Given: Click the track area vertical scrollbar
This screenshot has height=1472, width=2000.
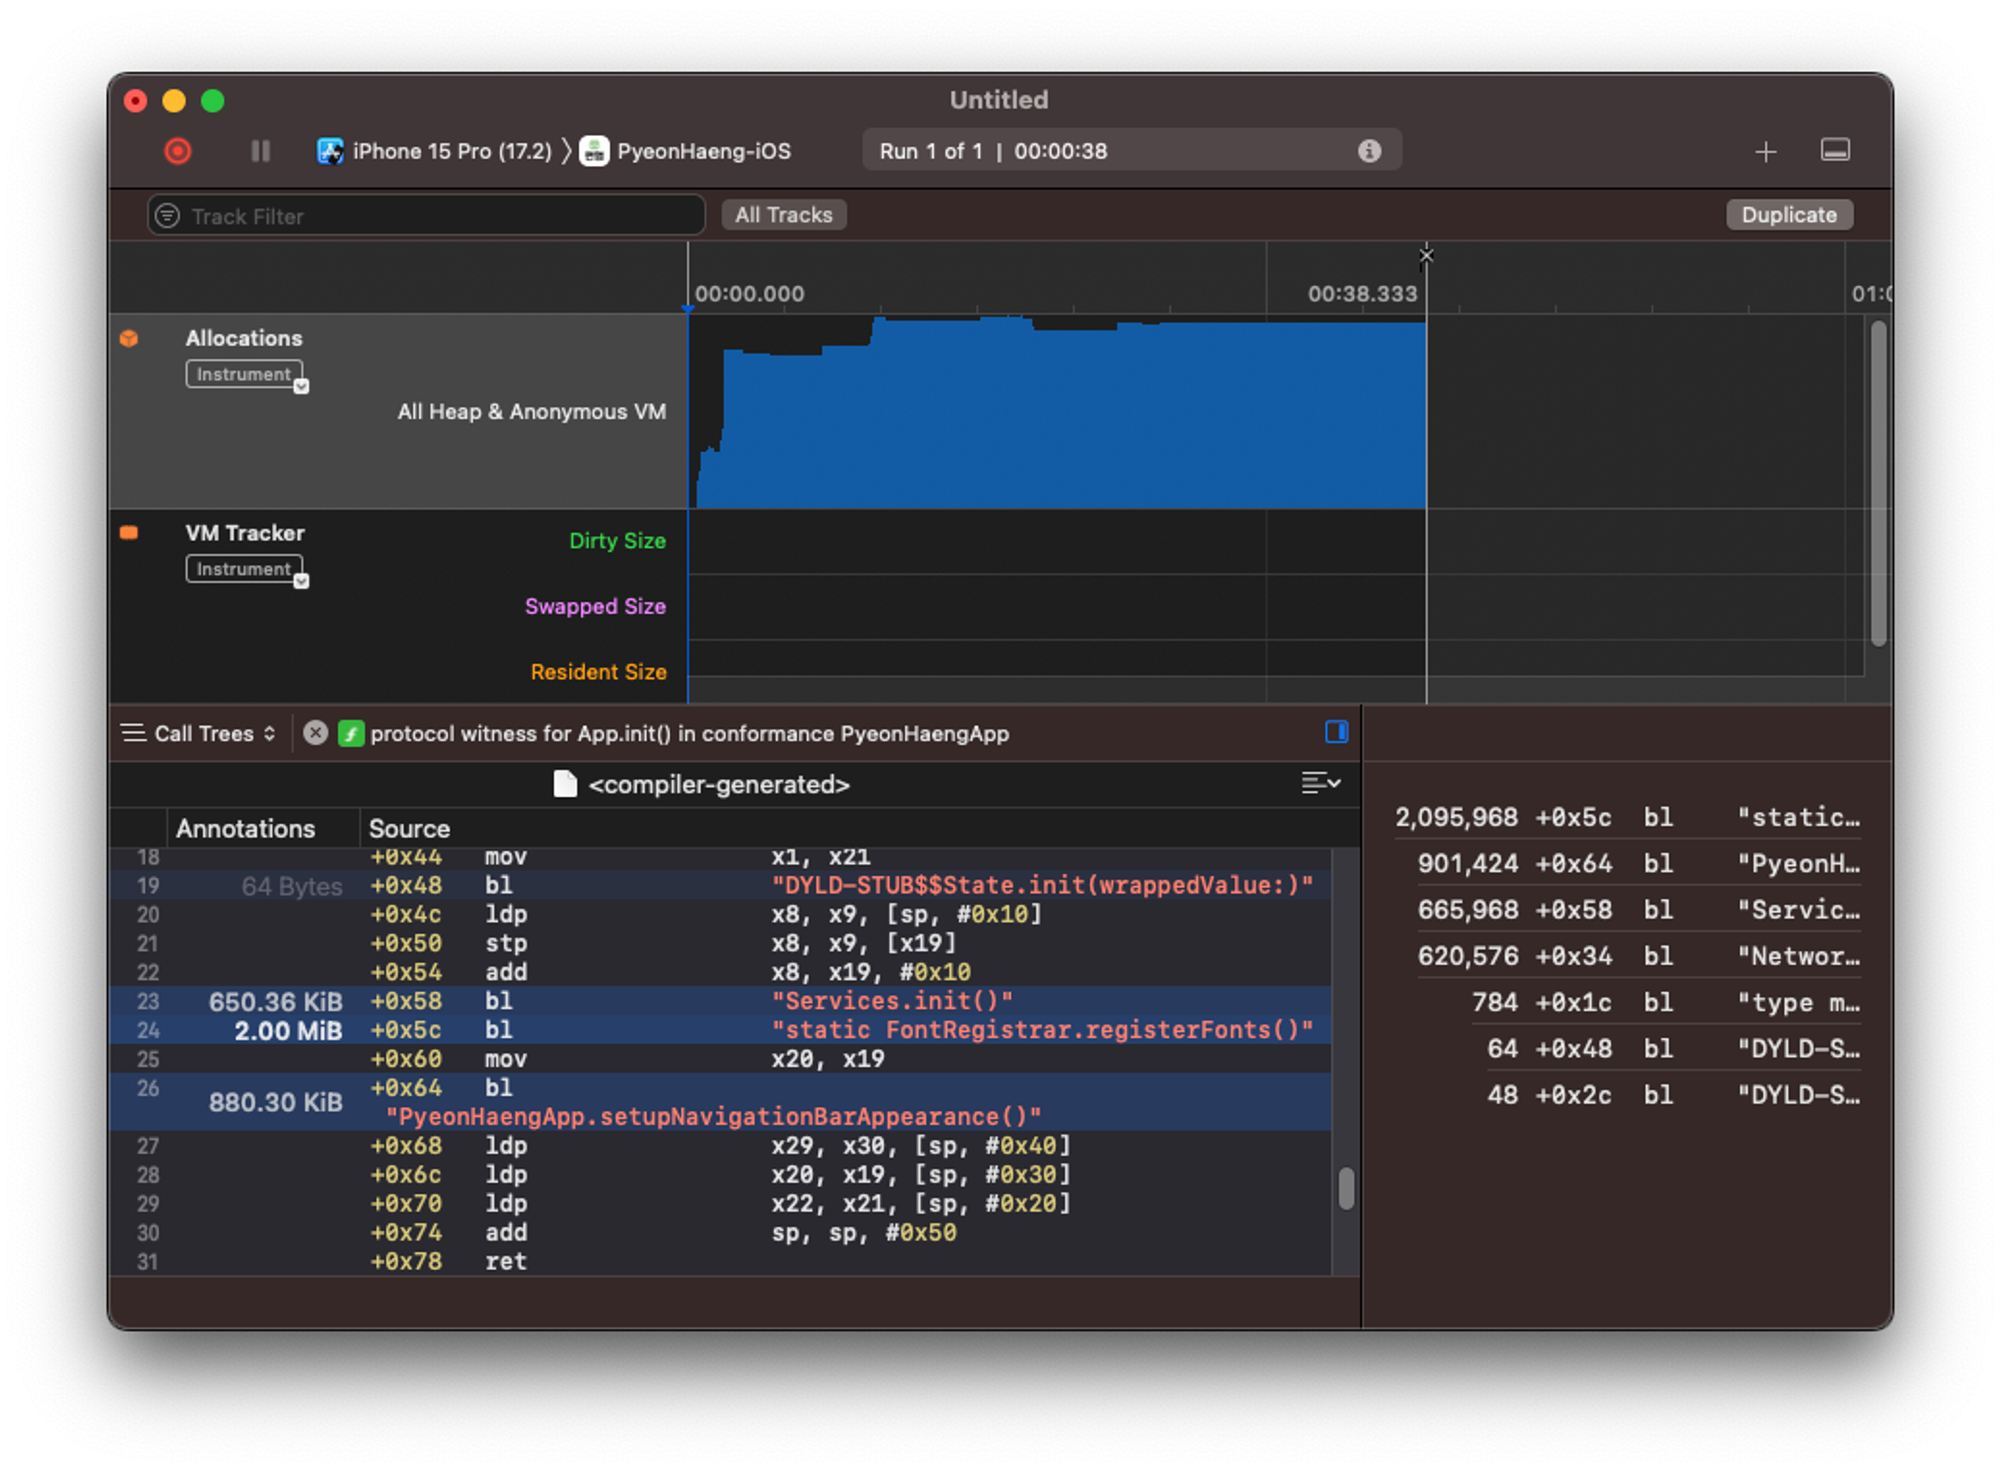Looking at the screenshot, I should (1878, 484).
